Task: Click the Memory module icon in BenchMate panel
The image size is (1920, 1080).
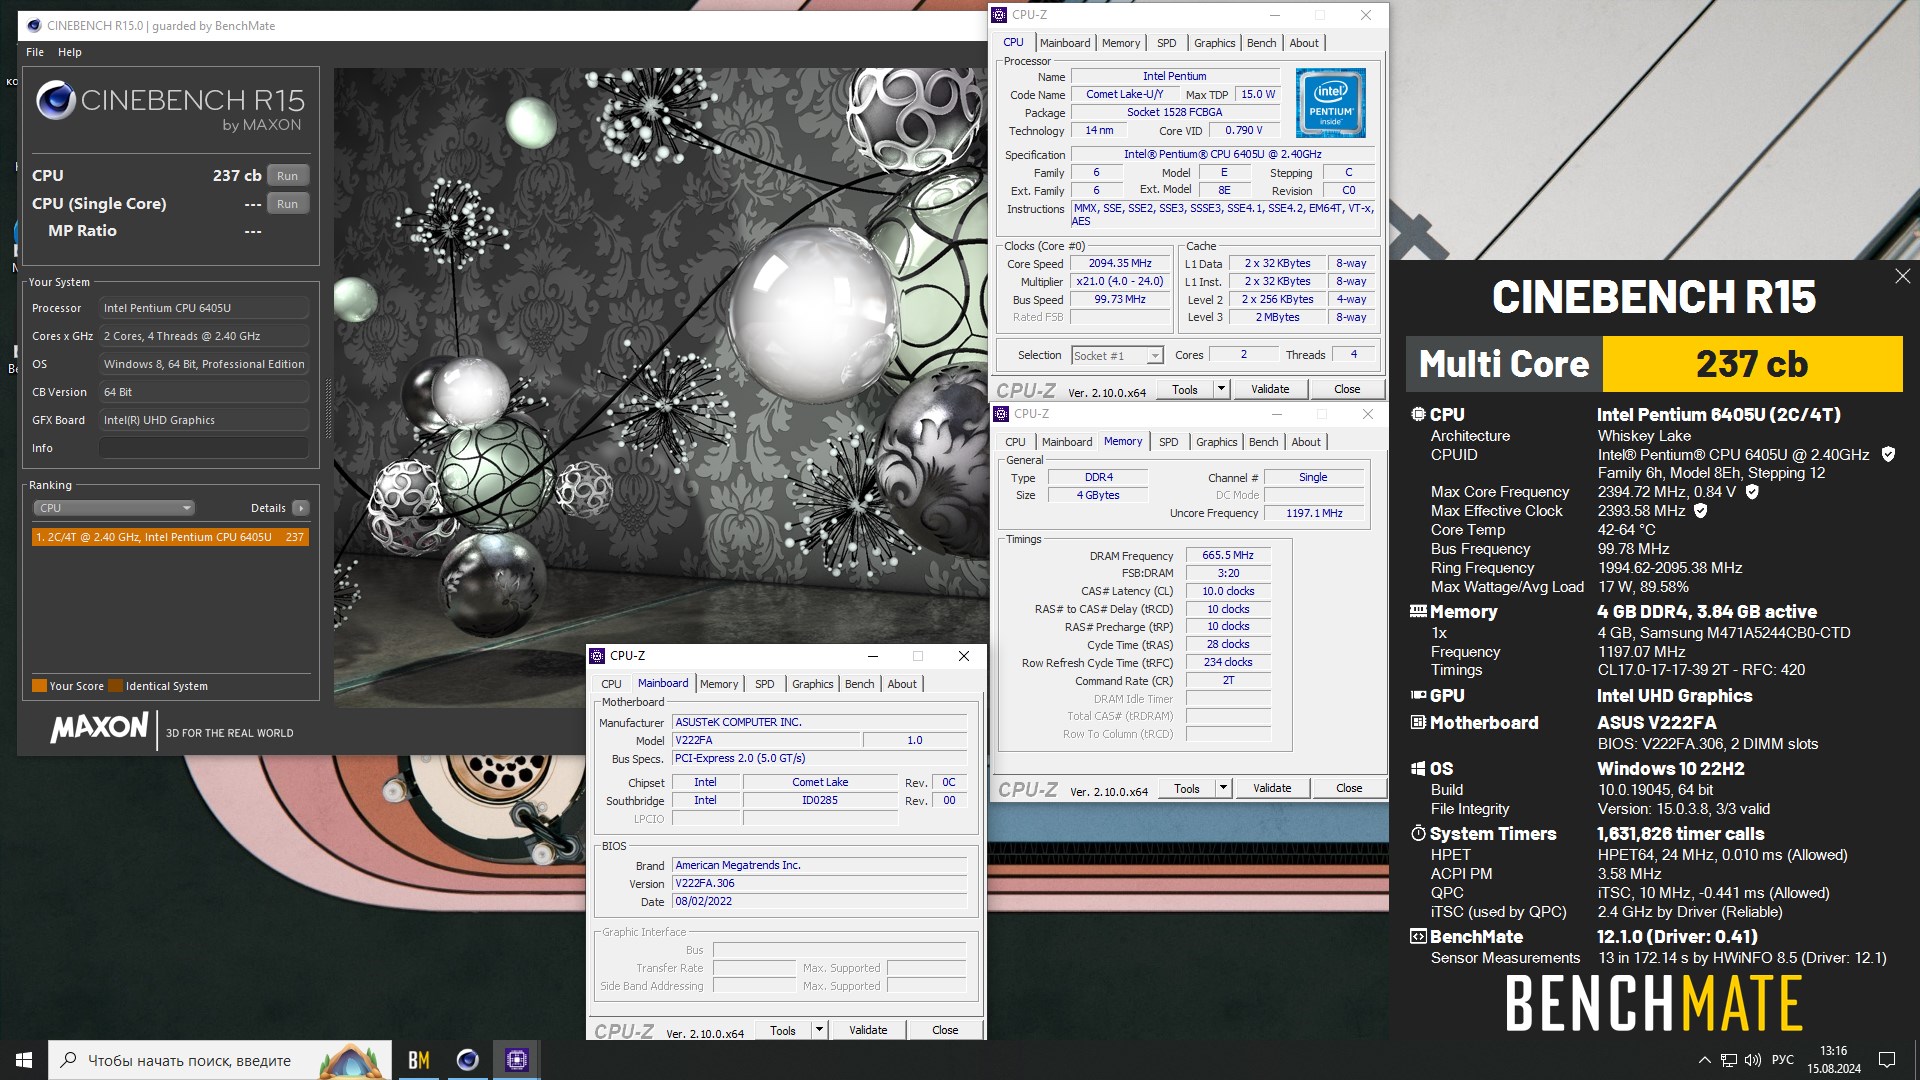Action: pos(1418,611)
